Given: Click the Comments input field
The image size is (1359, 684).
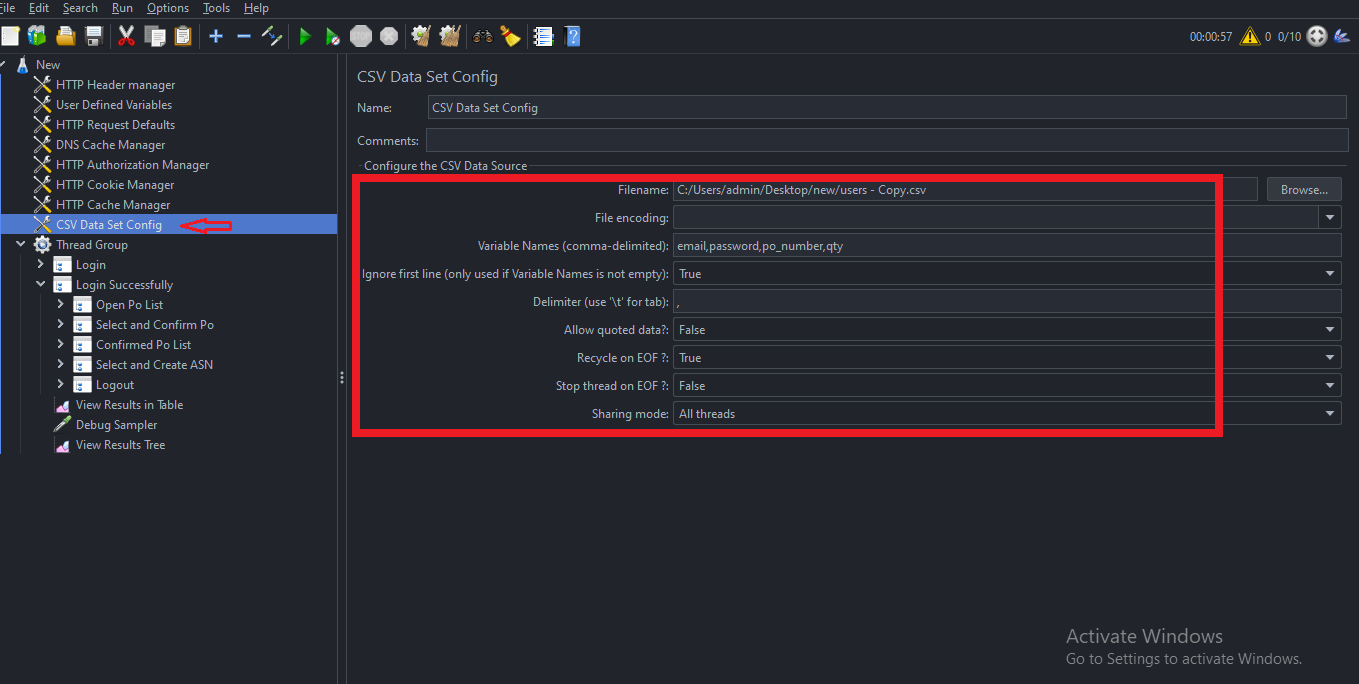Looking at the screenshot, I should pos(887,140).
